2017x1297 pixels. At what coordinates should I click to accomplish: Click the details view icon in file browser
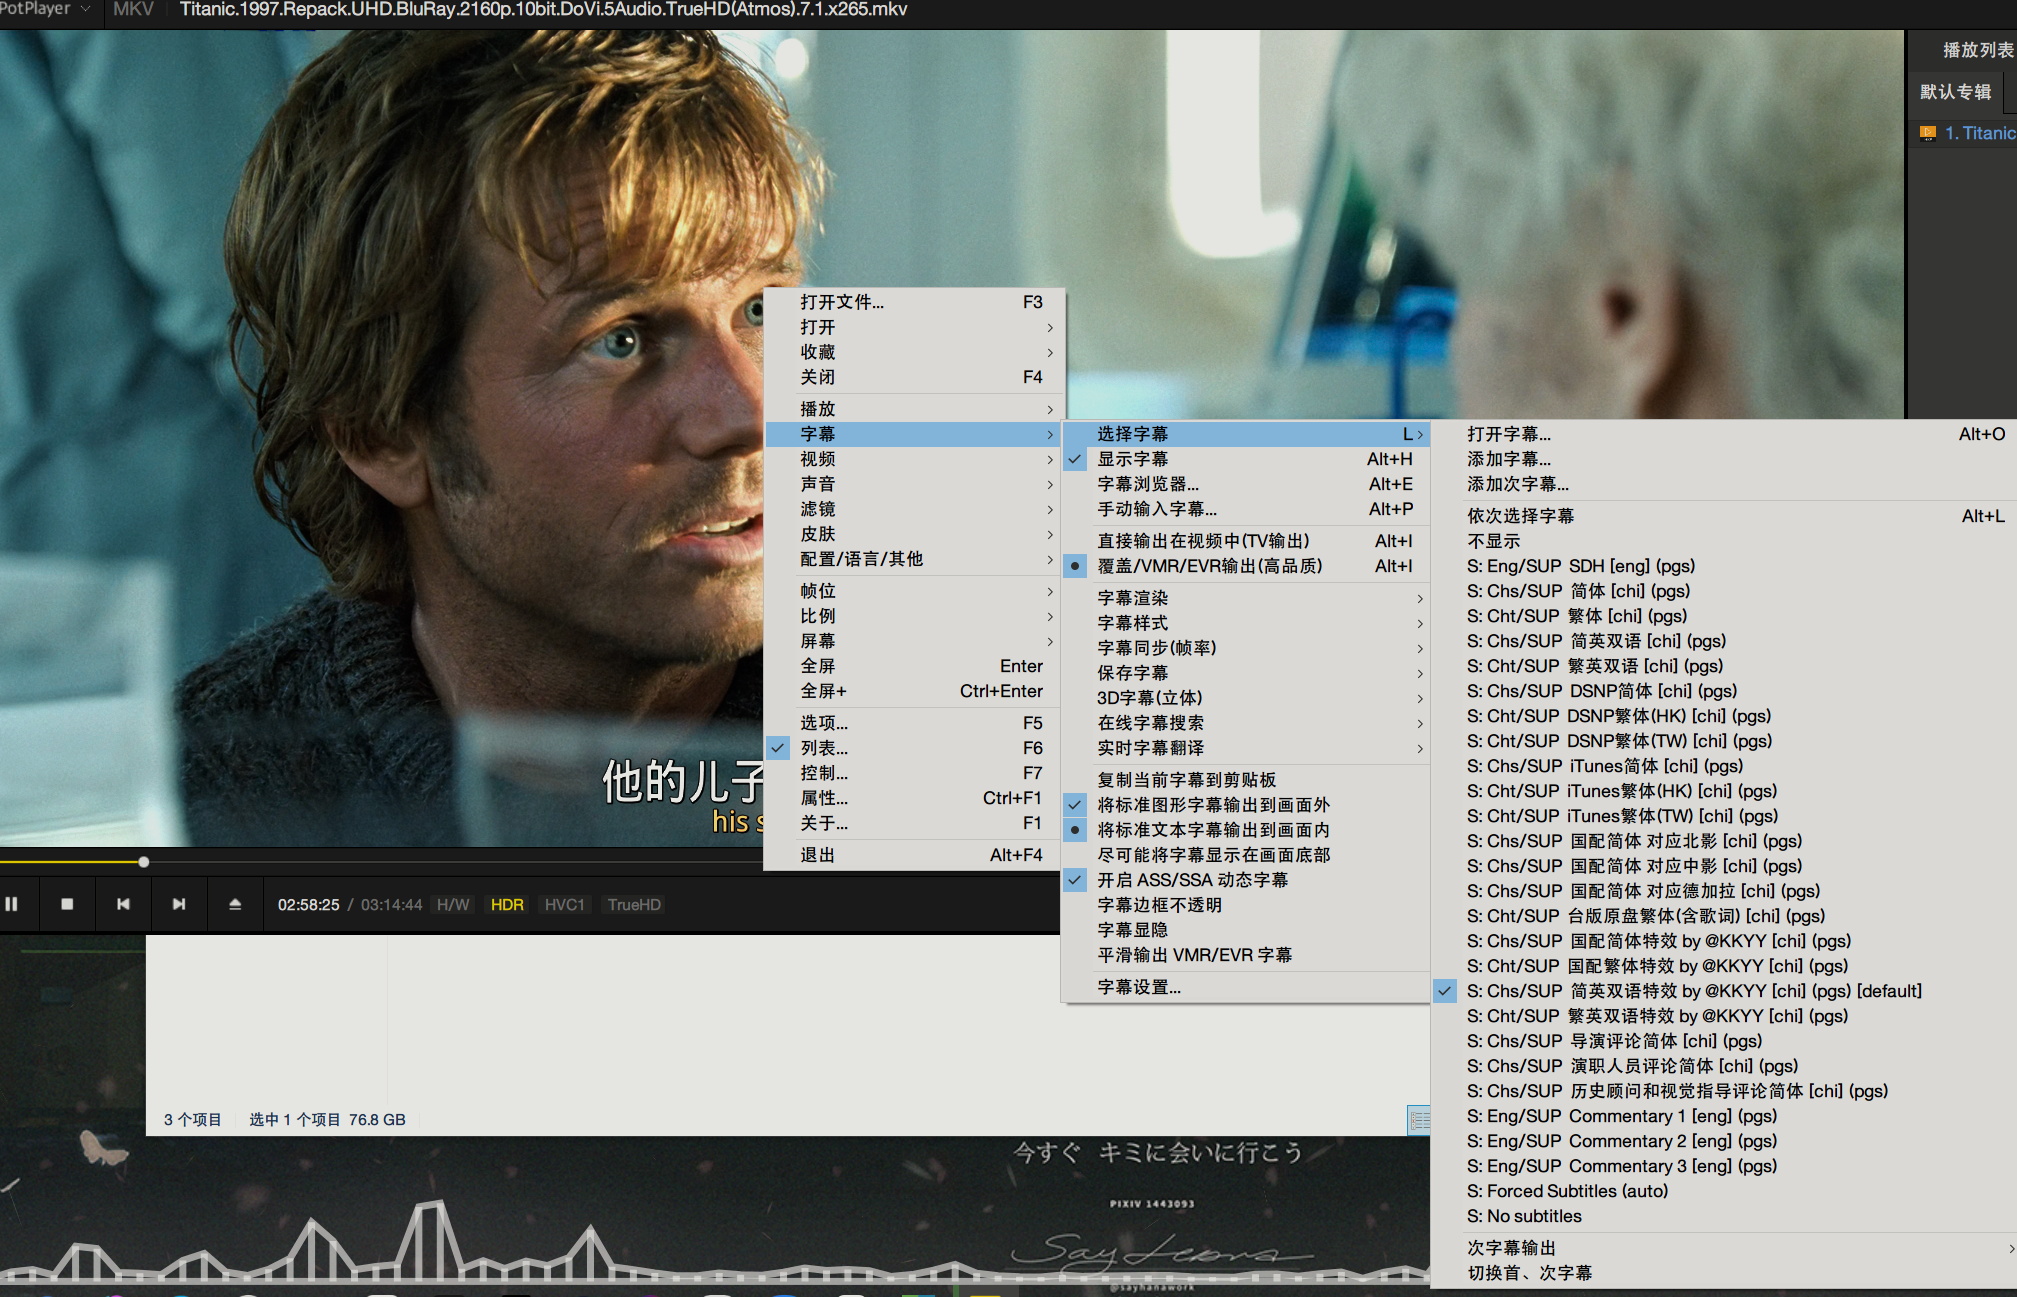[1418, 1120]
